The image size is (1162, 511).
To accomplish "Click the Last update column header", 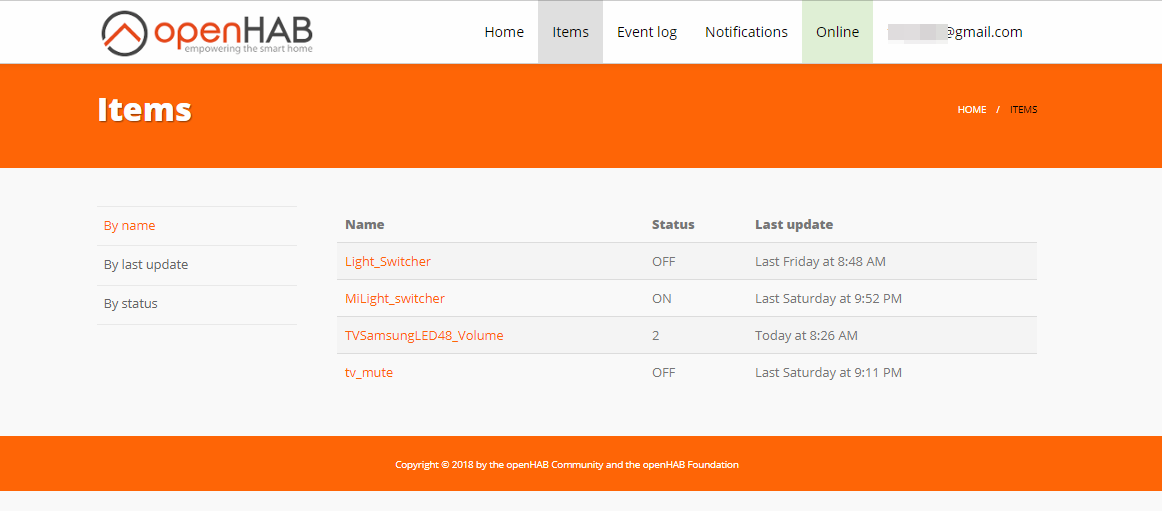I will click(x=794, y=224).
